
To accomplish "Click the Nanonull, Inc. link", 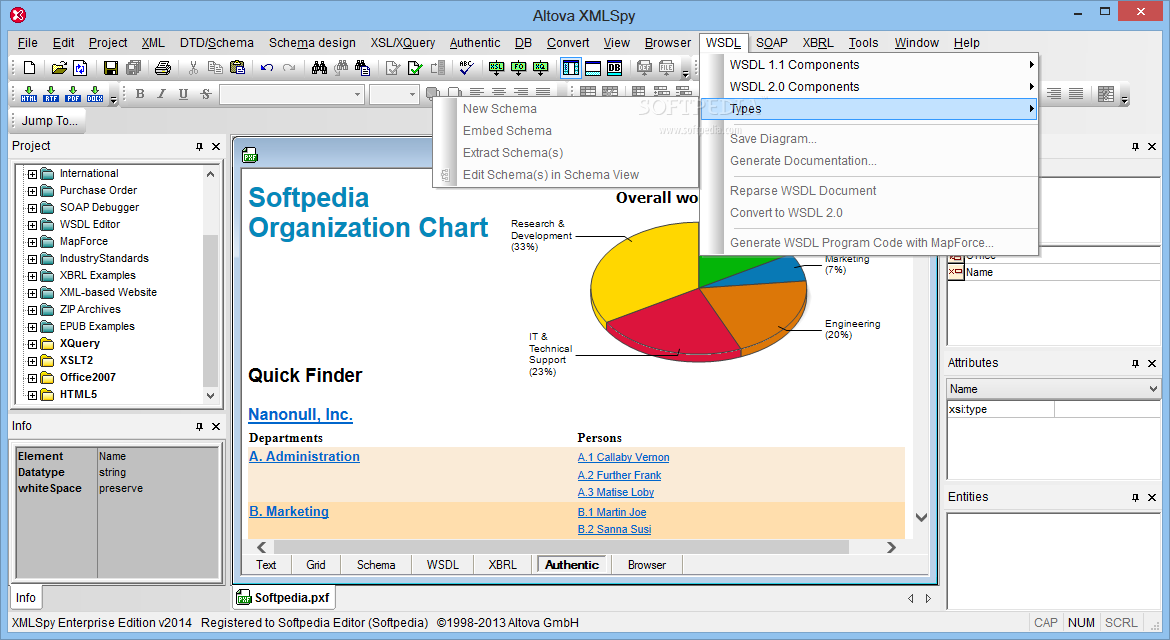I will tap(300, 415).
